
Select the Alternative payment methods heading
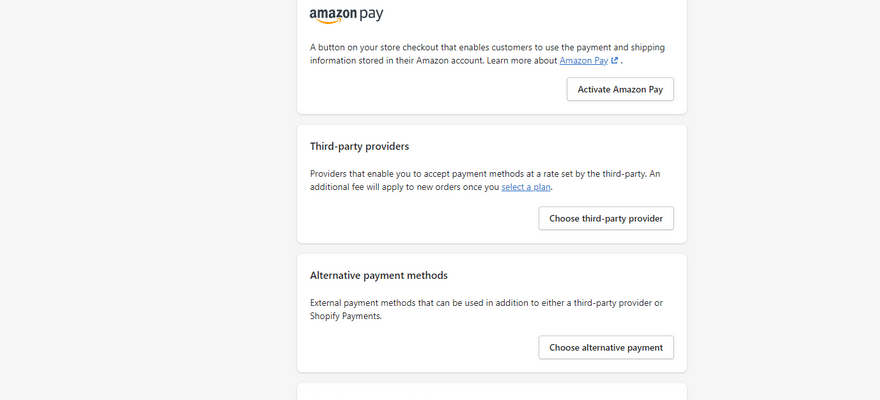tap(379, 275)
